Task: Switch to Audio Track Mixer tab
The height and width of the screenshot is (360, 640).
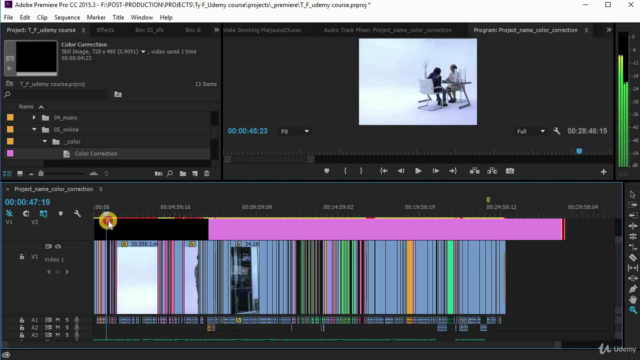Action: point(387,30)
